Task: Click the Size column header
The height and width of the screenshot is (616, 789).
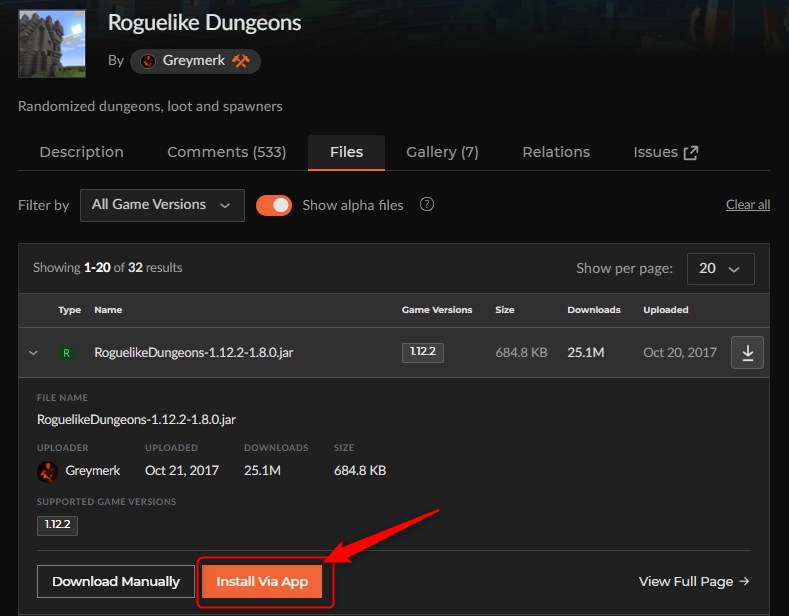Action: coord(505,310)
